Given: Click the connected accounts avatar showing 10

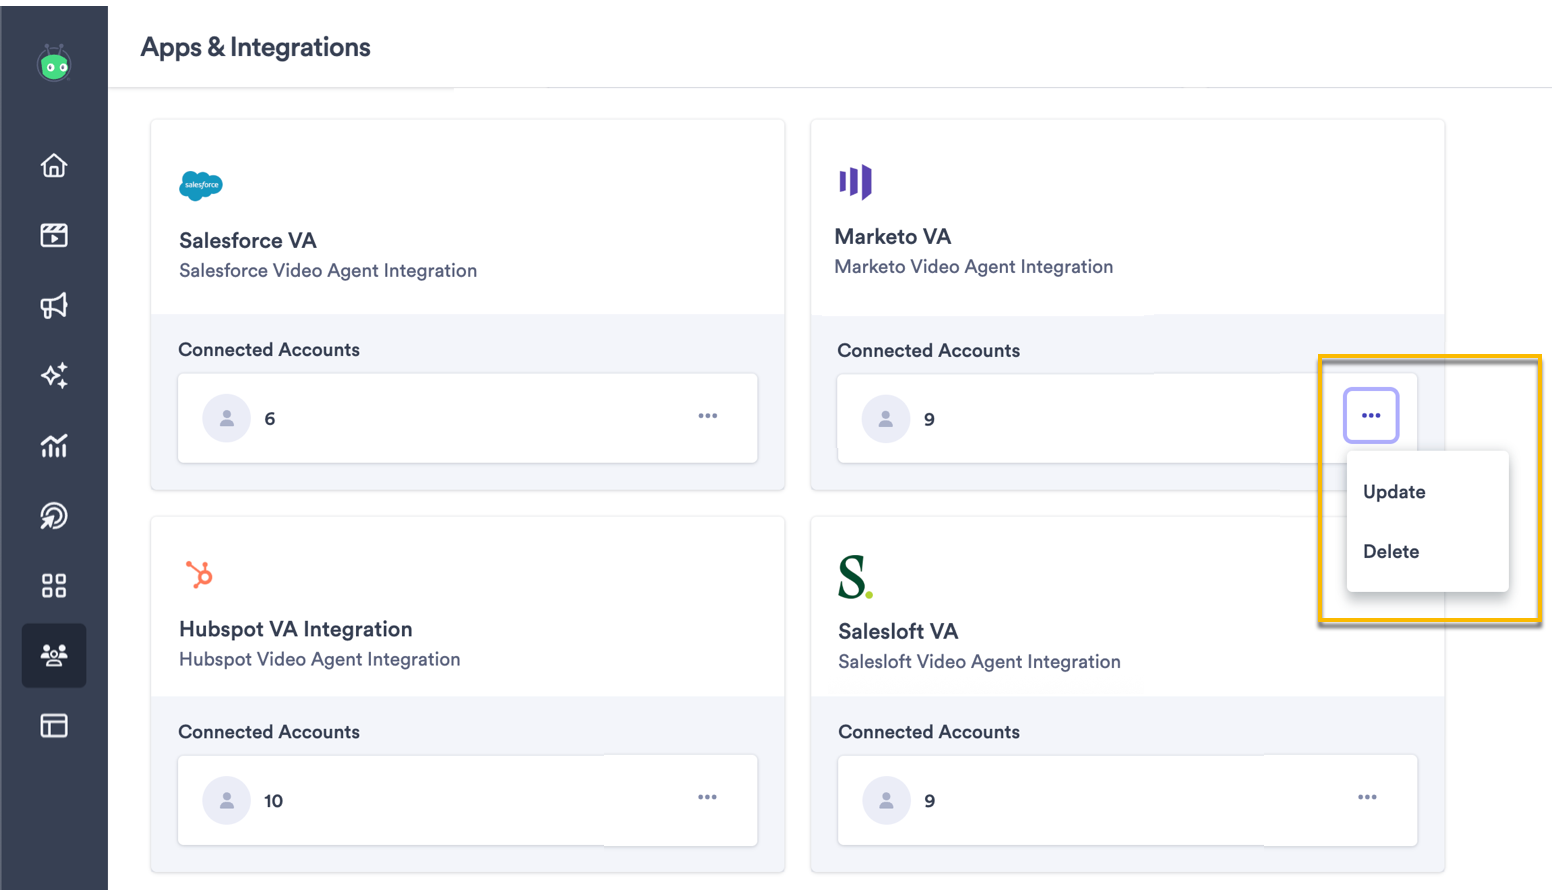Looking at the screenshot, I should point(226,800).
